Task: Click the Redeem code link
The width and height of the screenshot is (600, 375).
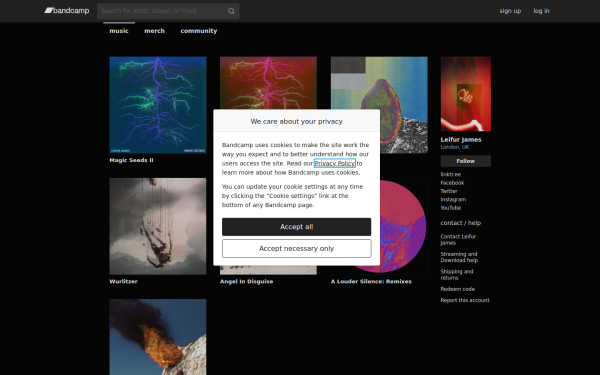Action: [x=457, y=289]
